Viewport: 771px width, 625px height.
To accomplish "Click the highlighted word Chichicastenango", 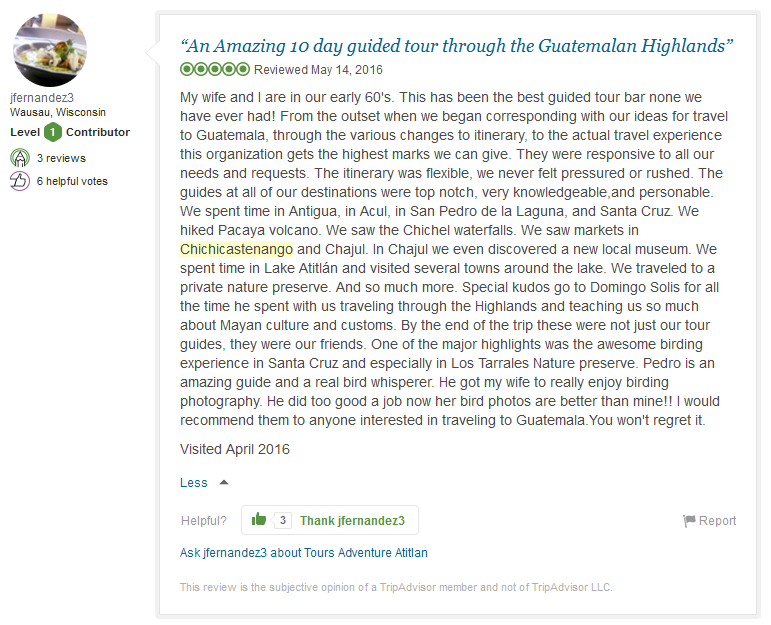I will coord(237,249).
